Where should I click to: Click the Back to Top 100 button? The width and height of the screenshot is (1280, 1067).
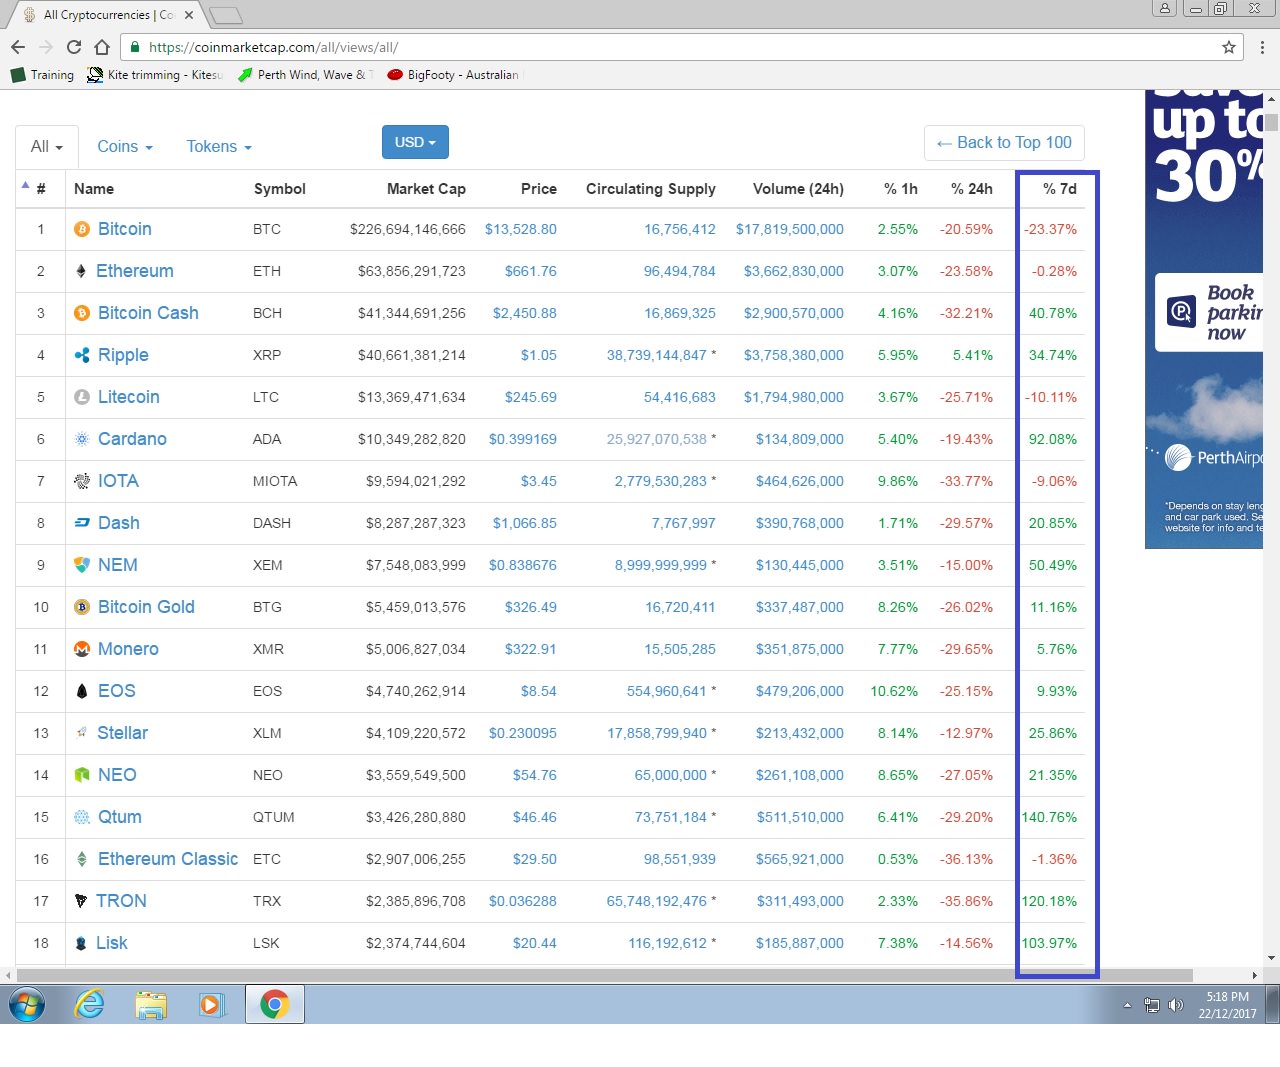(x=1004, y=143)
